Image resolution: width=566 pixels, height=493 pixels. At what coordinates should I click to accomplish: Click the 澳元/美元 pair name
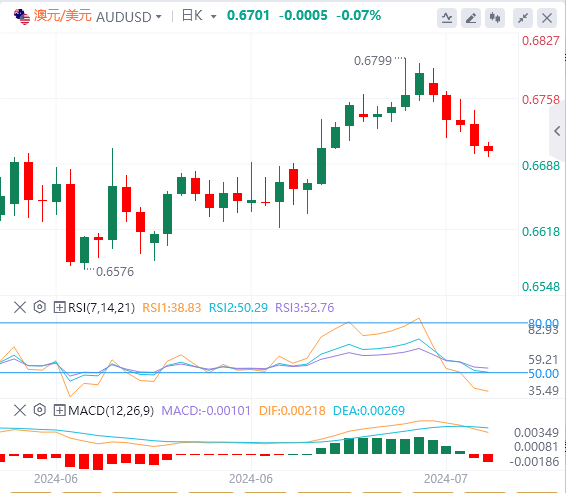pyautogui.click(x=62, y=16)
